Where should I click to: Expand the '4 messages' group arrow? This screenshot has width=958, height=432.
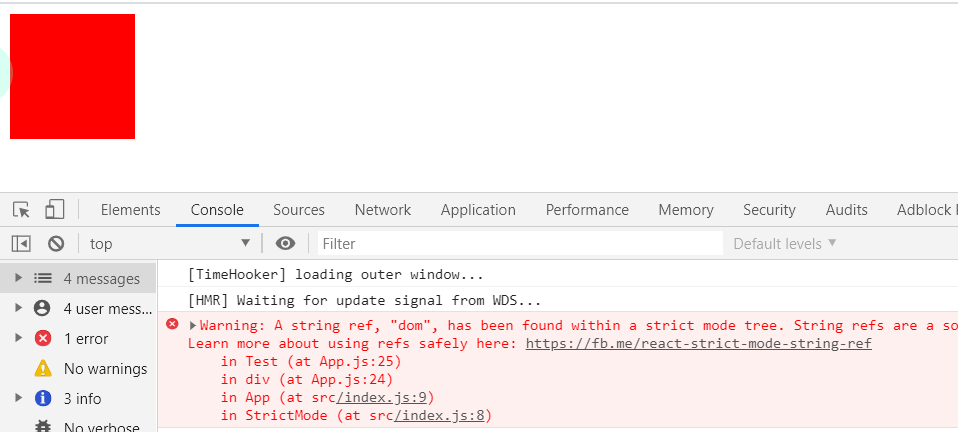(18, 278)
